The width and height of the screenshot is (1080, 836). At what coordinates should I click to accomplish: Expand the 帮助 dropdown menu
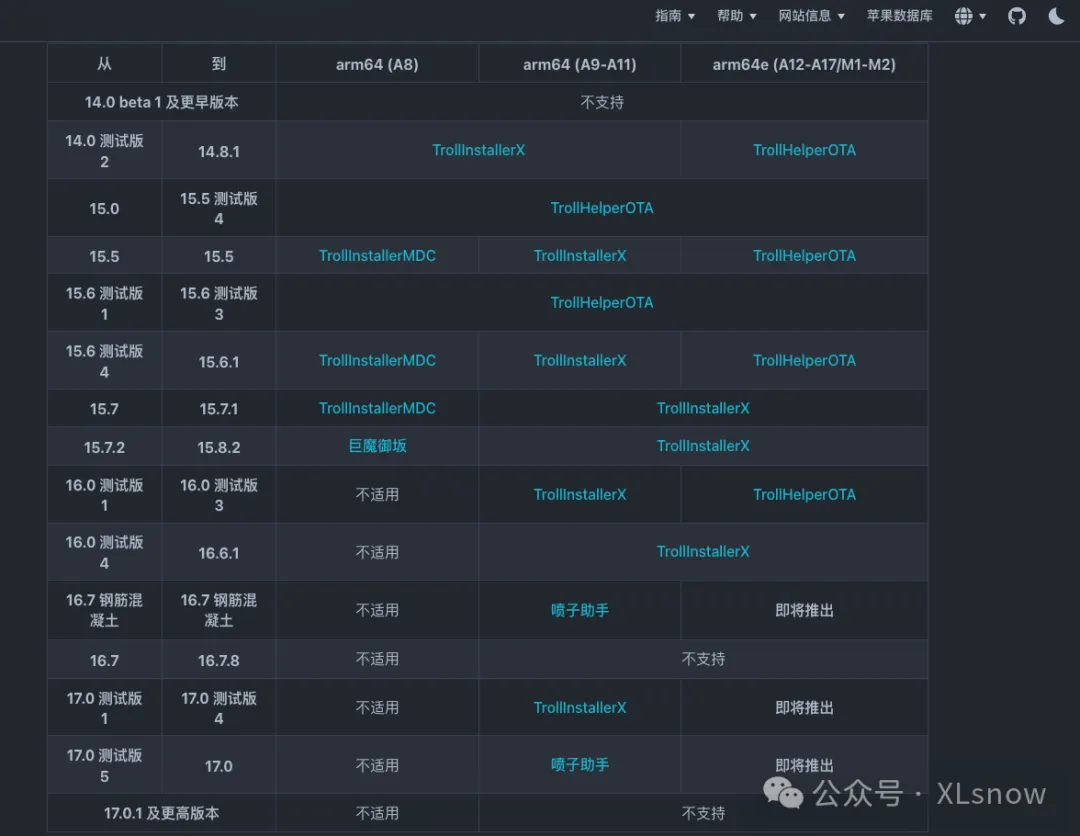[737, 16]
